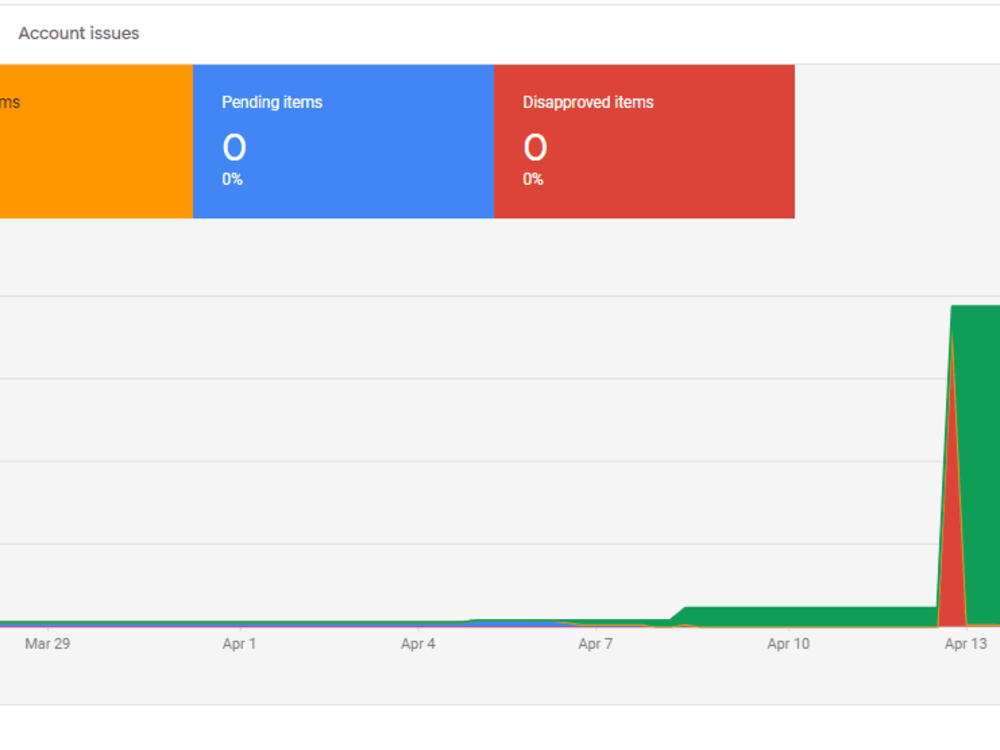This screenshot has width=1000, height=750.
Task: Select the Apr 13 date label
Action: point(966,643)
